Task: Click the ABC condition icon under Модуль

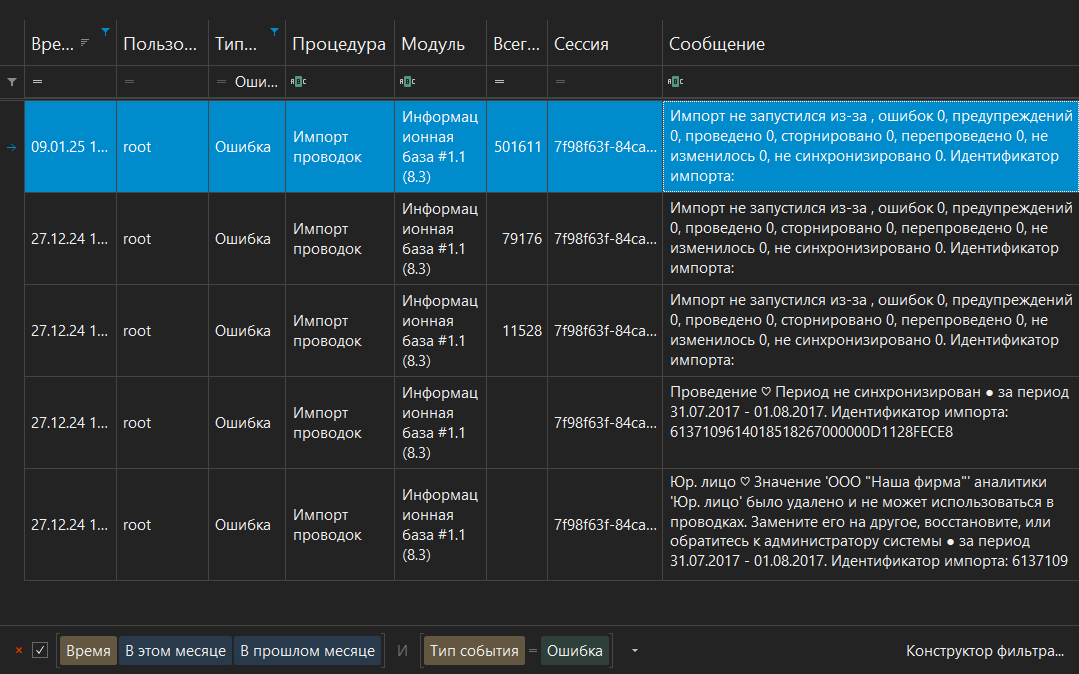Action: 407,82
